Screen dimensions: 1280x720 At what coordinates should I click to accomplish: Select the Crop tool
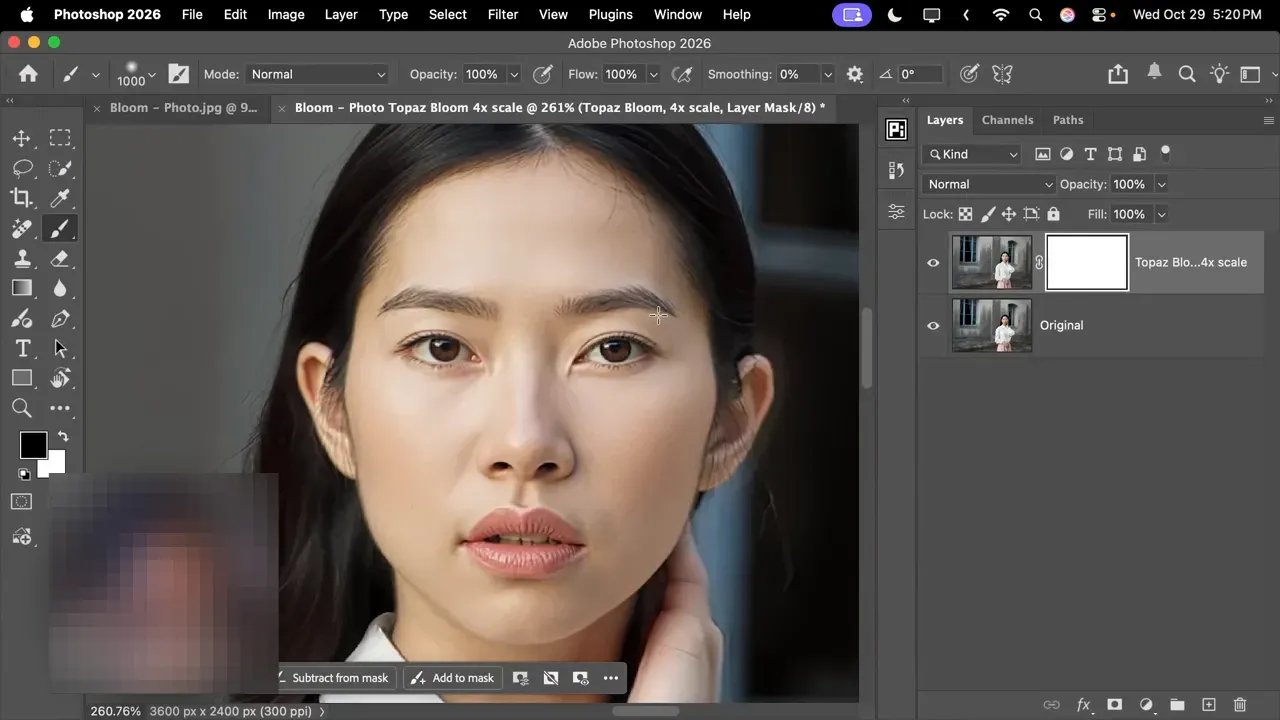(23, 198)
